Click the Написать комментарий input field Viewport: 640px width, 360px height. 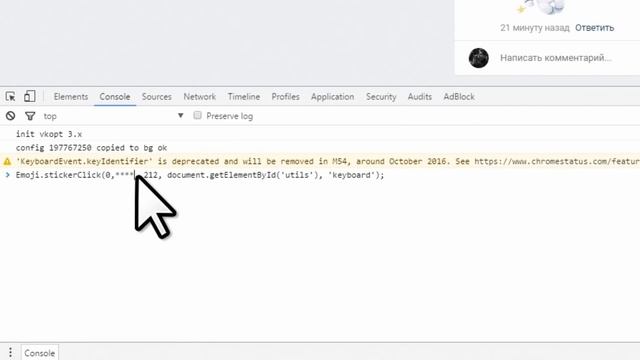556,58
